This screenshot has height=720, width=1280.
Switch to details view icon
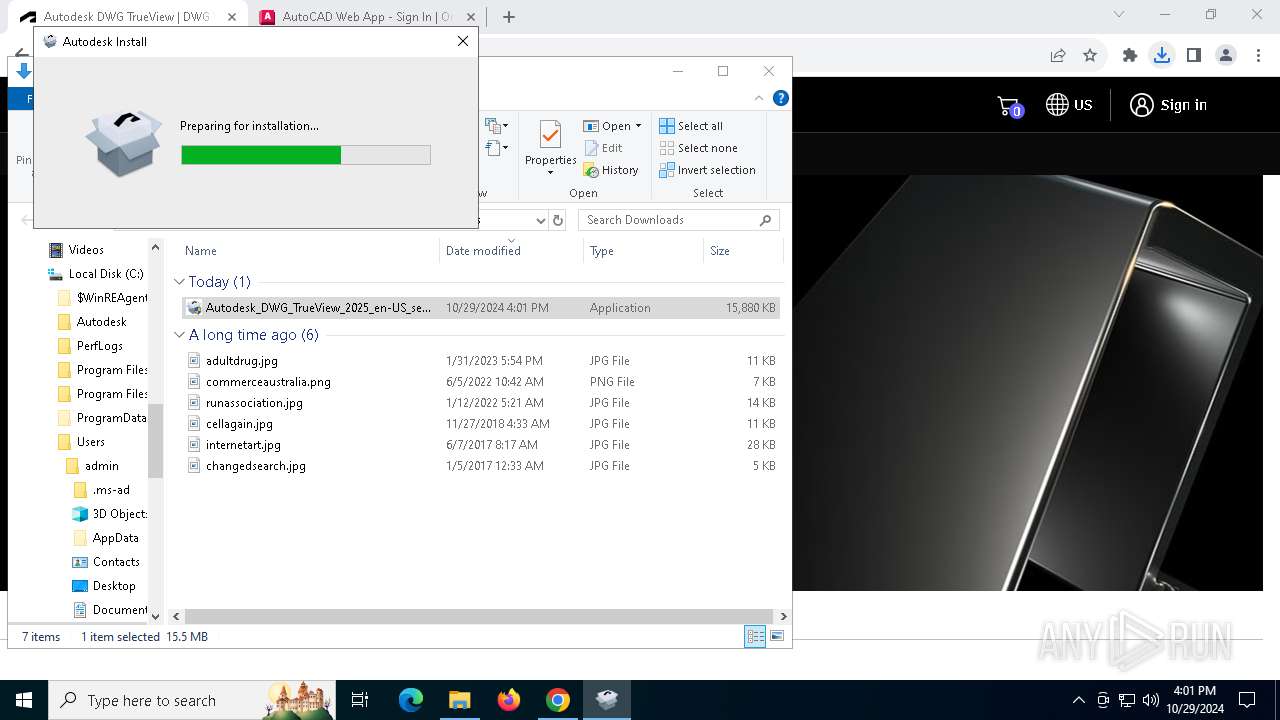pos(755,636)
